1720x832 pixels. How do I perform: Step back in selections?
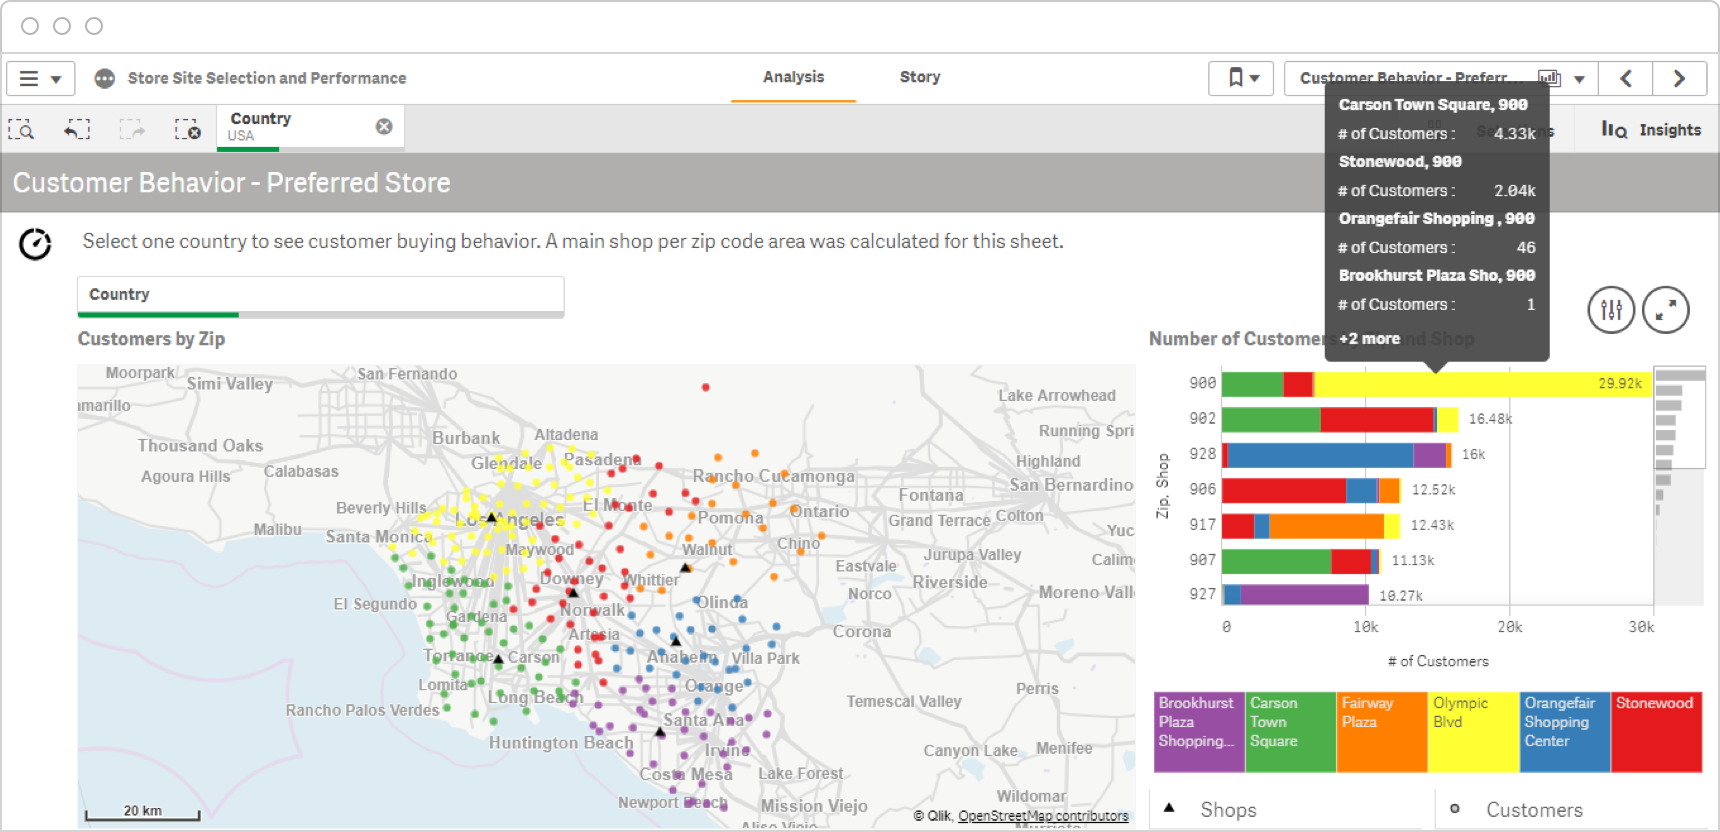coord(77,129)
